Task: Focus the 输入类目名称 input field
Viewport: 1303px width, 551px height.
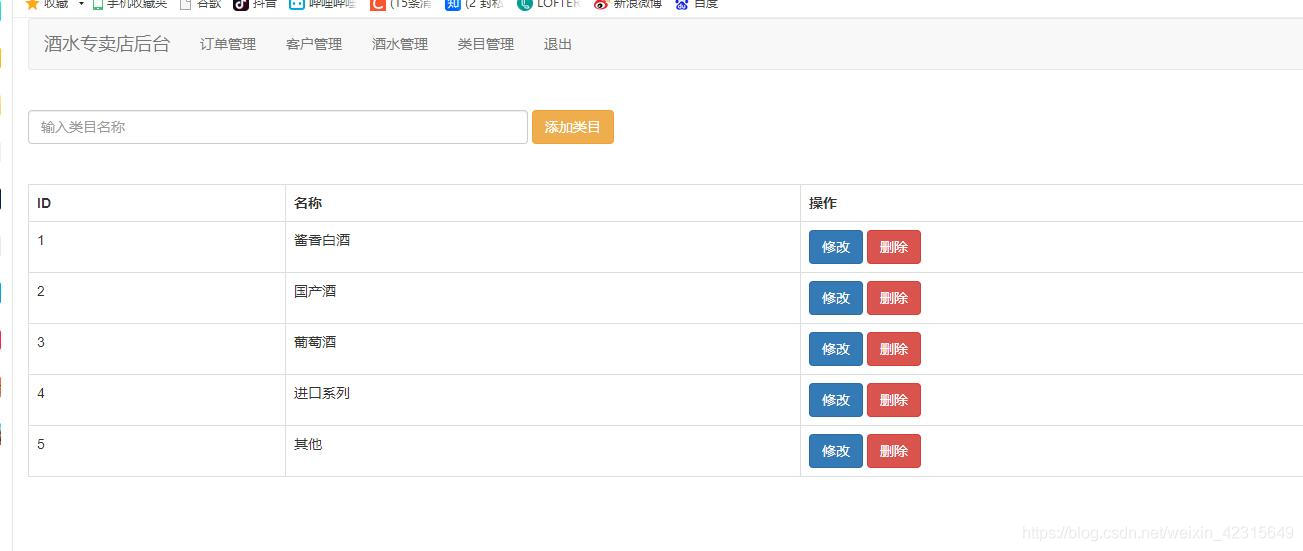Action: tap(278, 127)
